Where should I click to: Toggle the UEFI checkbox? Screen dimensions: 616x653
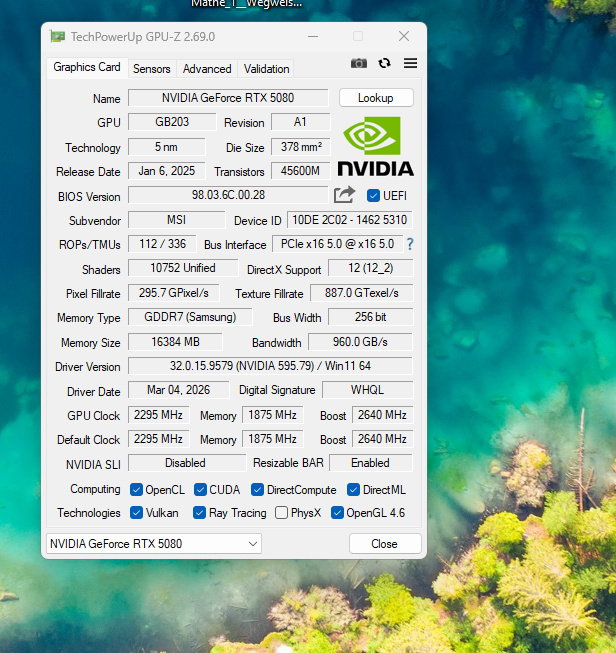pyautogui.click(x=373, y=195)
